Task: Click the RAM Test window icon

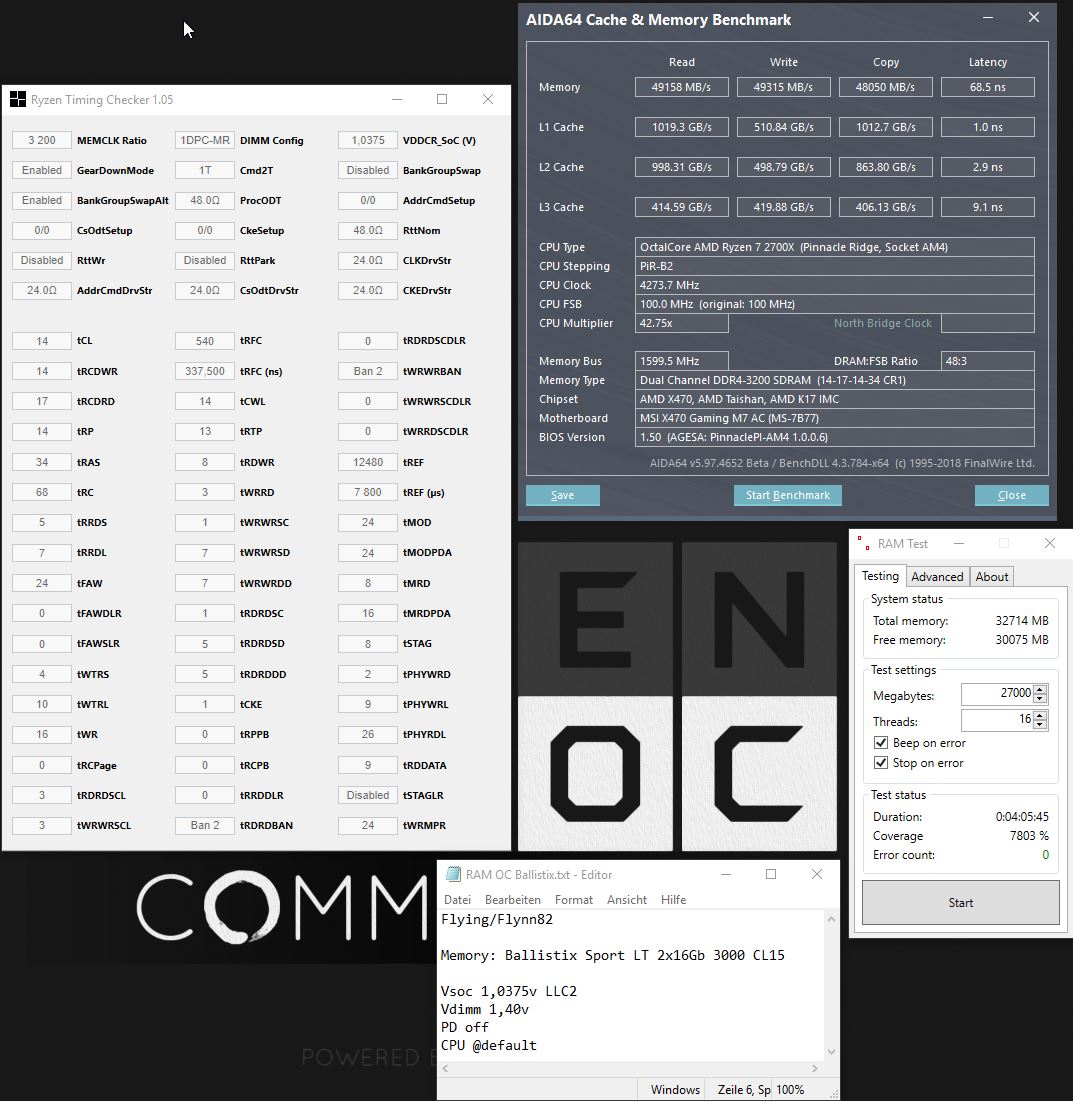Action: [x=863, y=543]
